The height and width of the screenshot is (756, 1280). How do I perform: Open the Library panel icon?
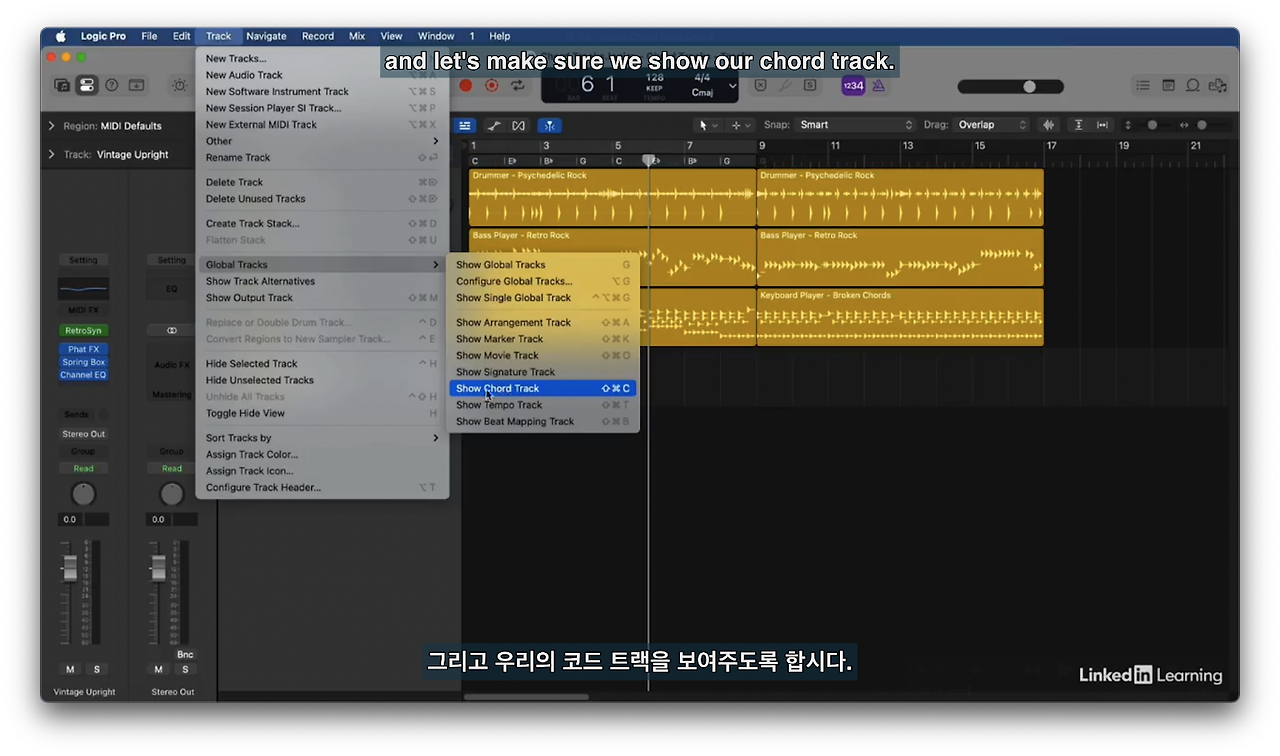point(62,85)
